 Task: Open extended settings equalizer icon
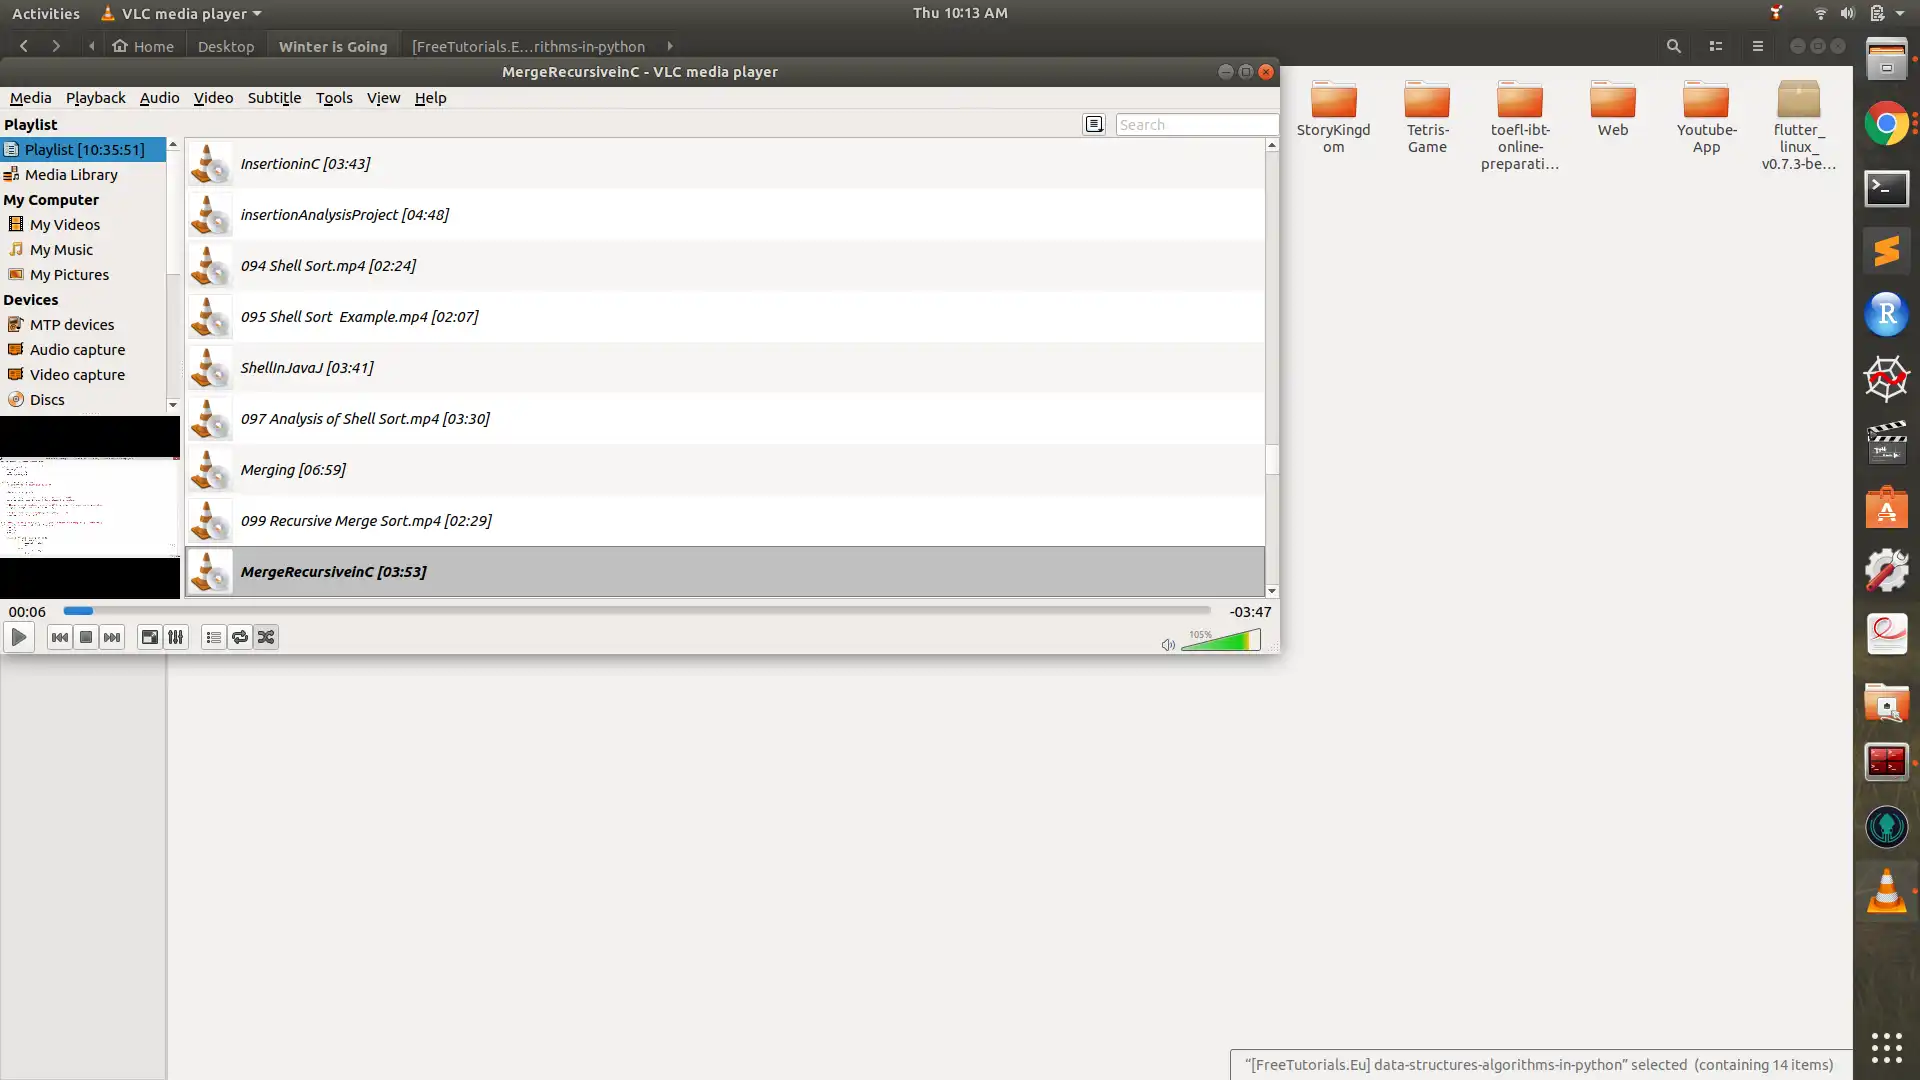click(176, 638)
